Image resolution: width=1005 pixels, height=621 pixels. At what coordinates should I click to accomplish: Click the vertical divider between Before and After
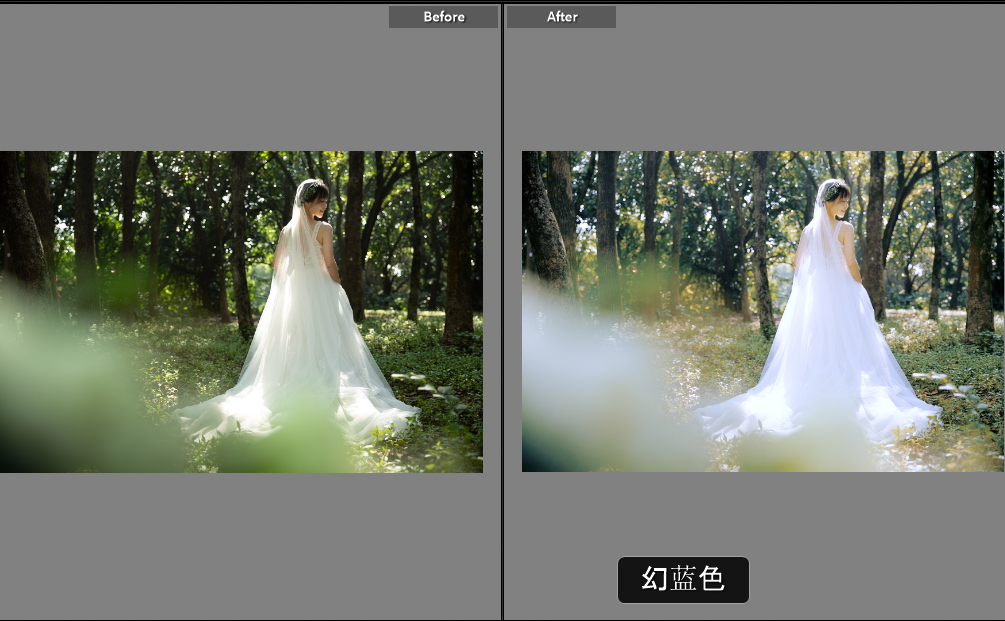click(502, 310)
